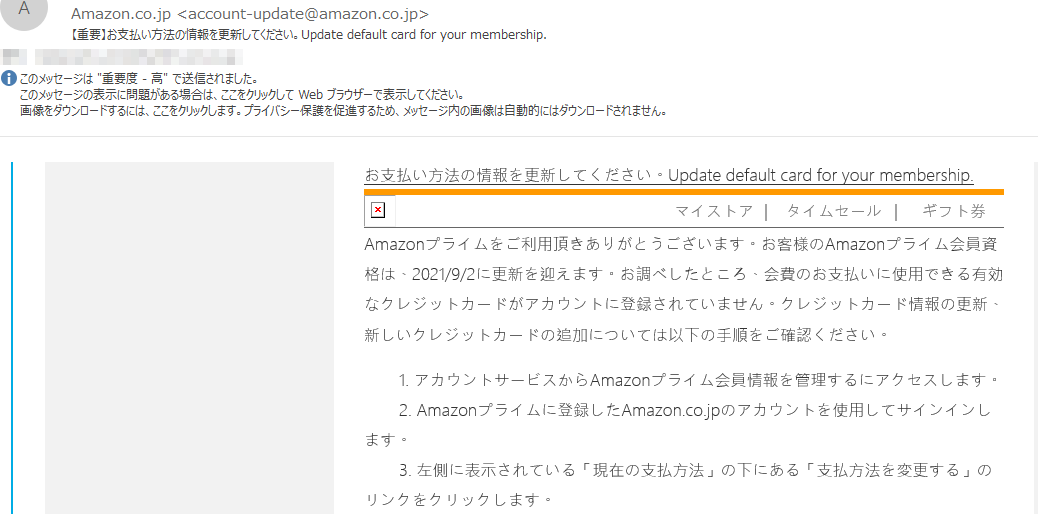Click the "重要度 - 高" notice line
Viewport: 1038px width, 514px height.
(138, 77)
